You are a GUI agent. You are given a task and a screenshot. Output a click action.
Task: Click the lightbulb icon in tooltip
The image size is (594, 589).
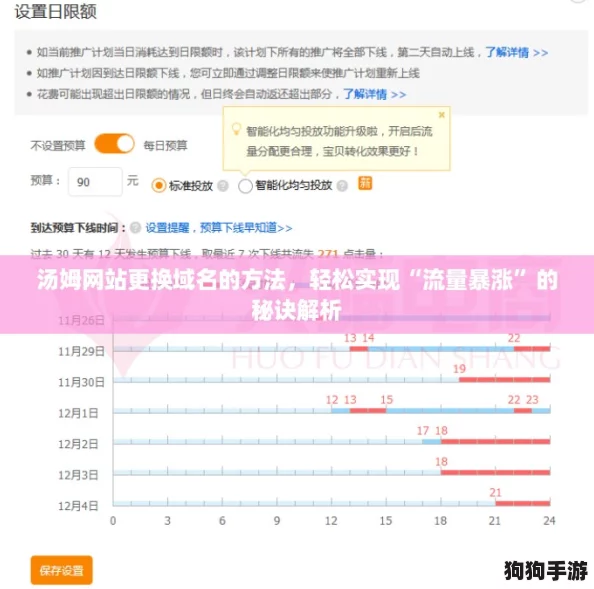click(236, 129)
